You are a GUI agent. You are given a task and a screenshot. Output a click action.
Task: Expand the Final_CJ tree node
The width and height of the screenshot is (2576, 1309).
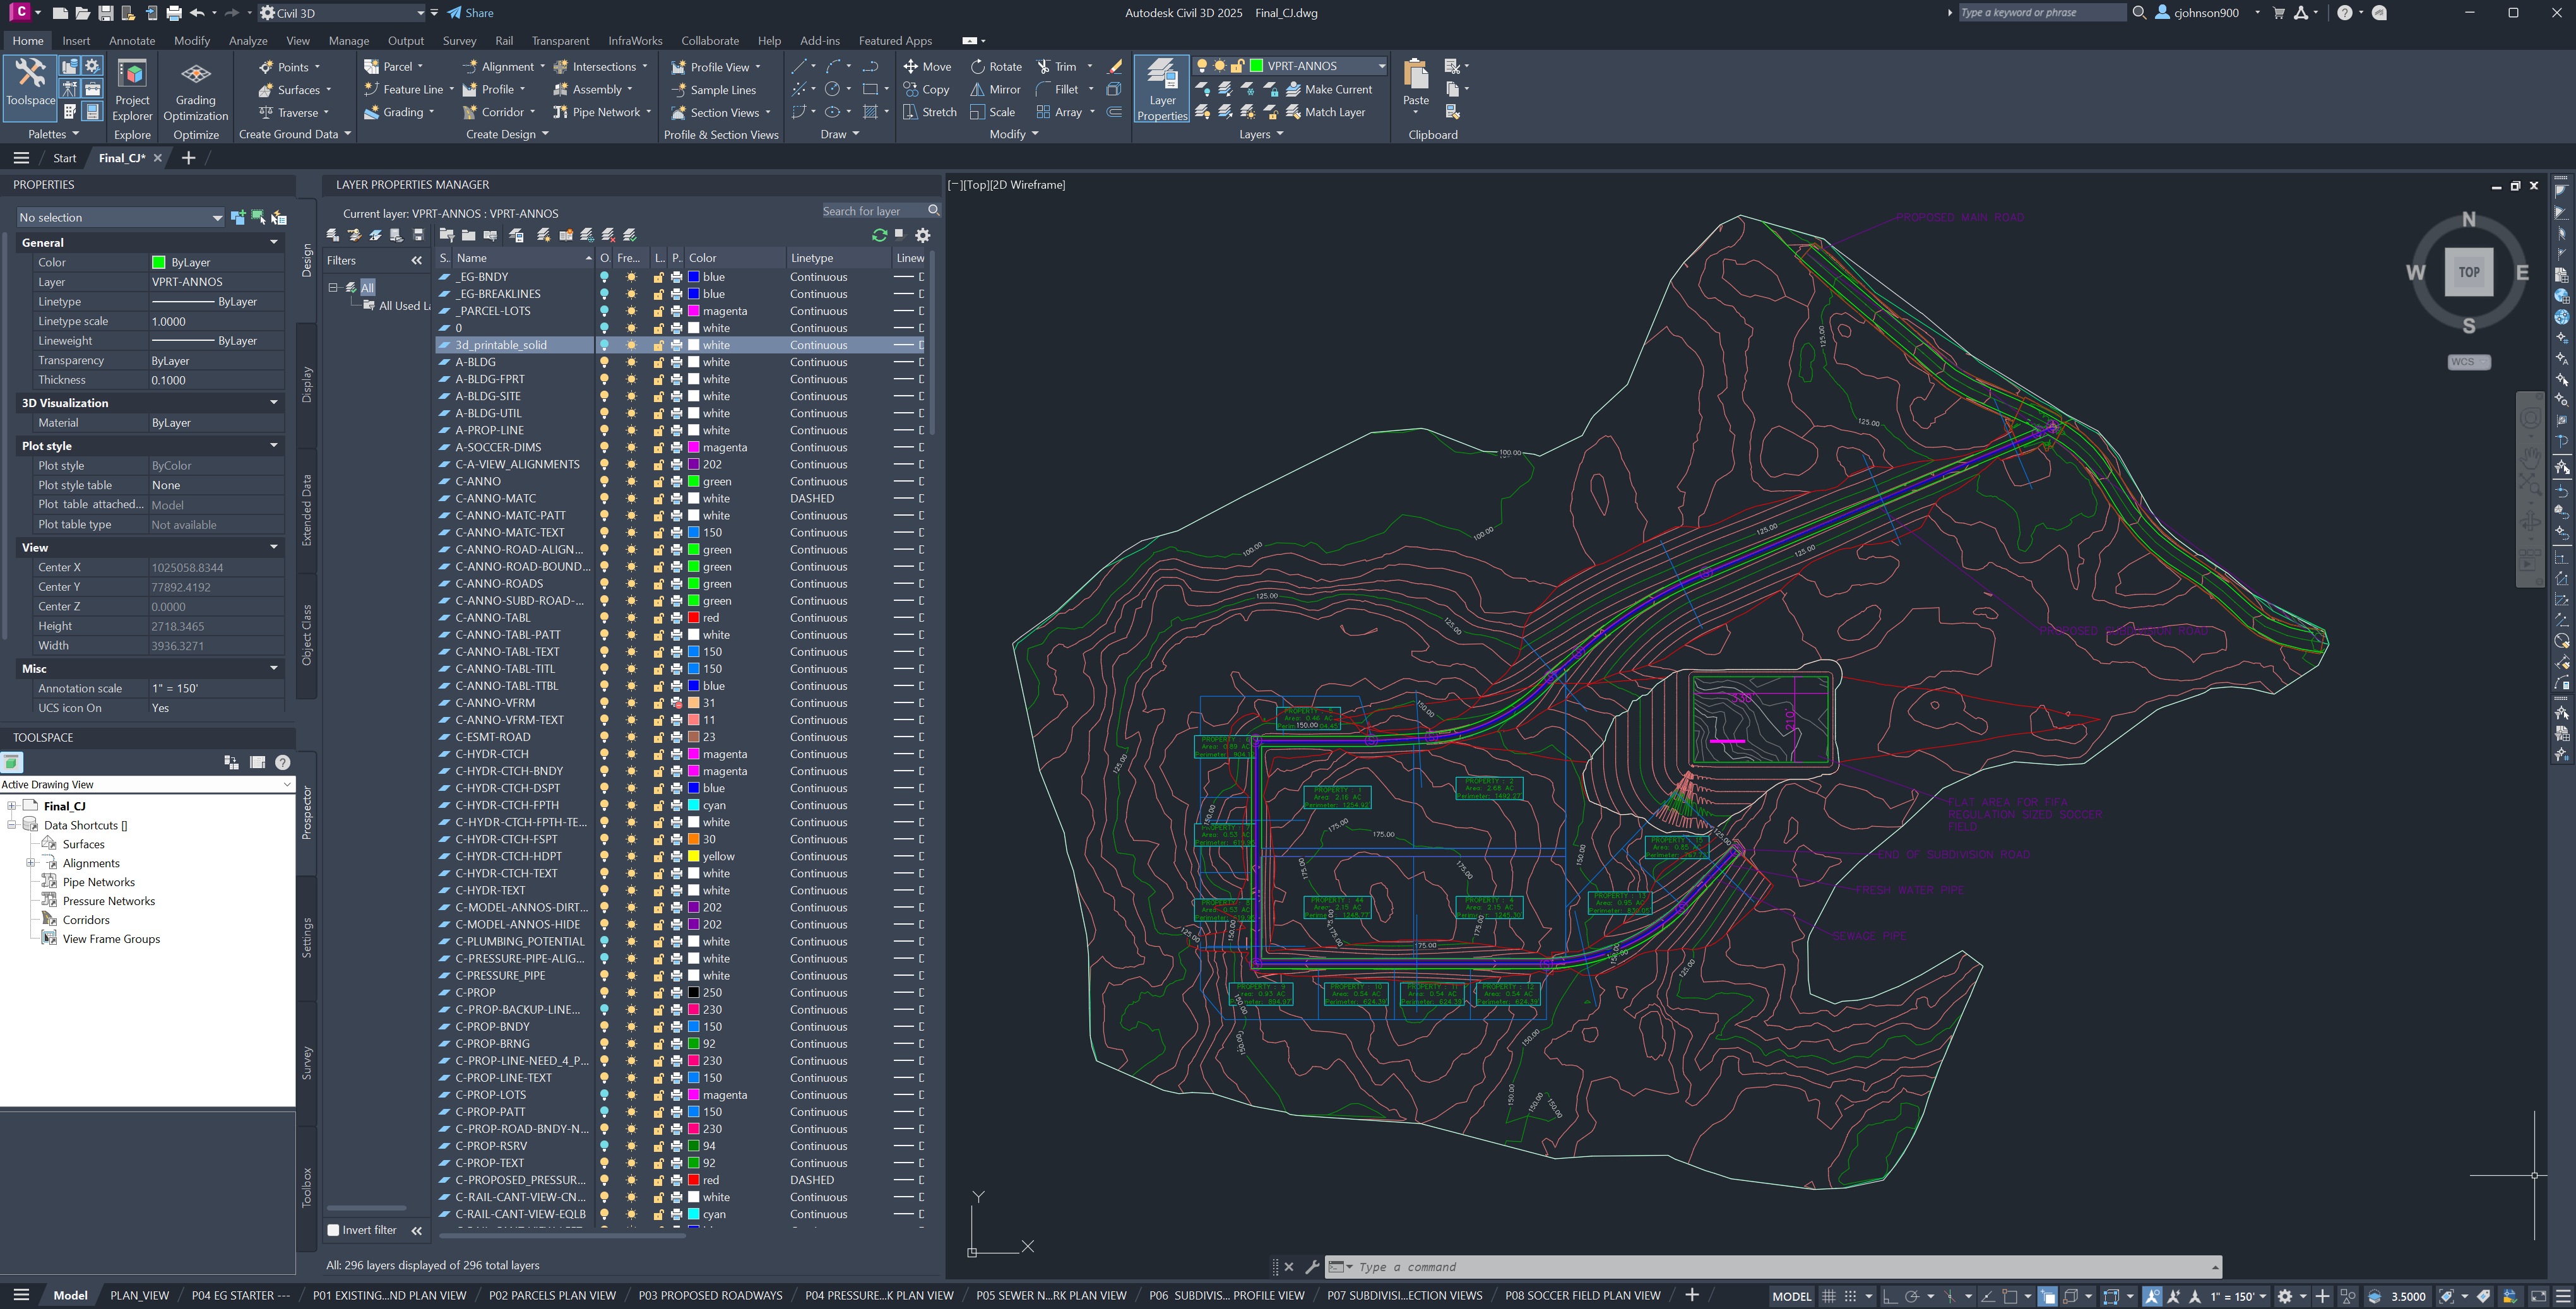(x=11, y=806)
